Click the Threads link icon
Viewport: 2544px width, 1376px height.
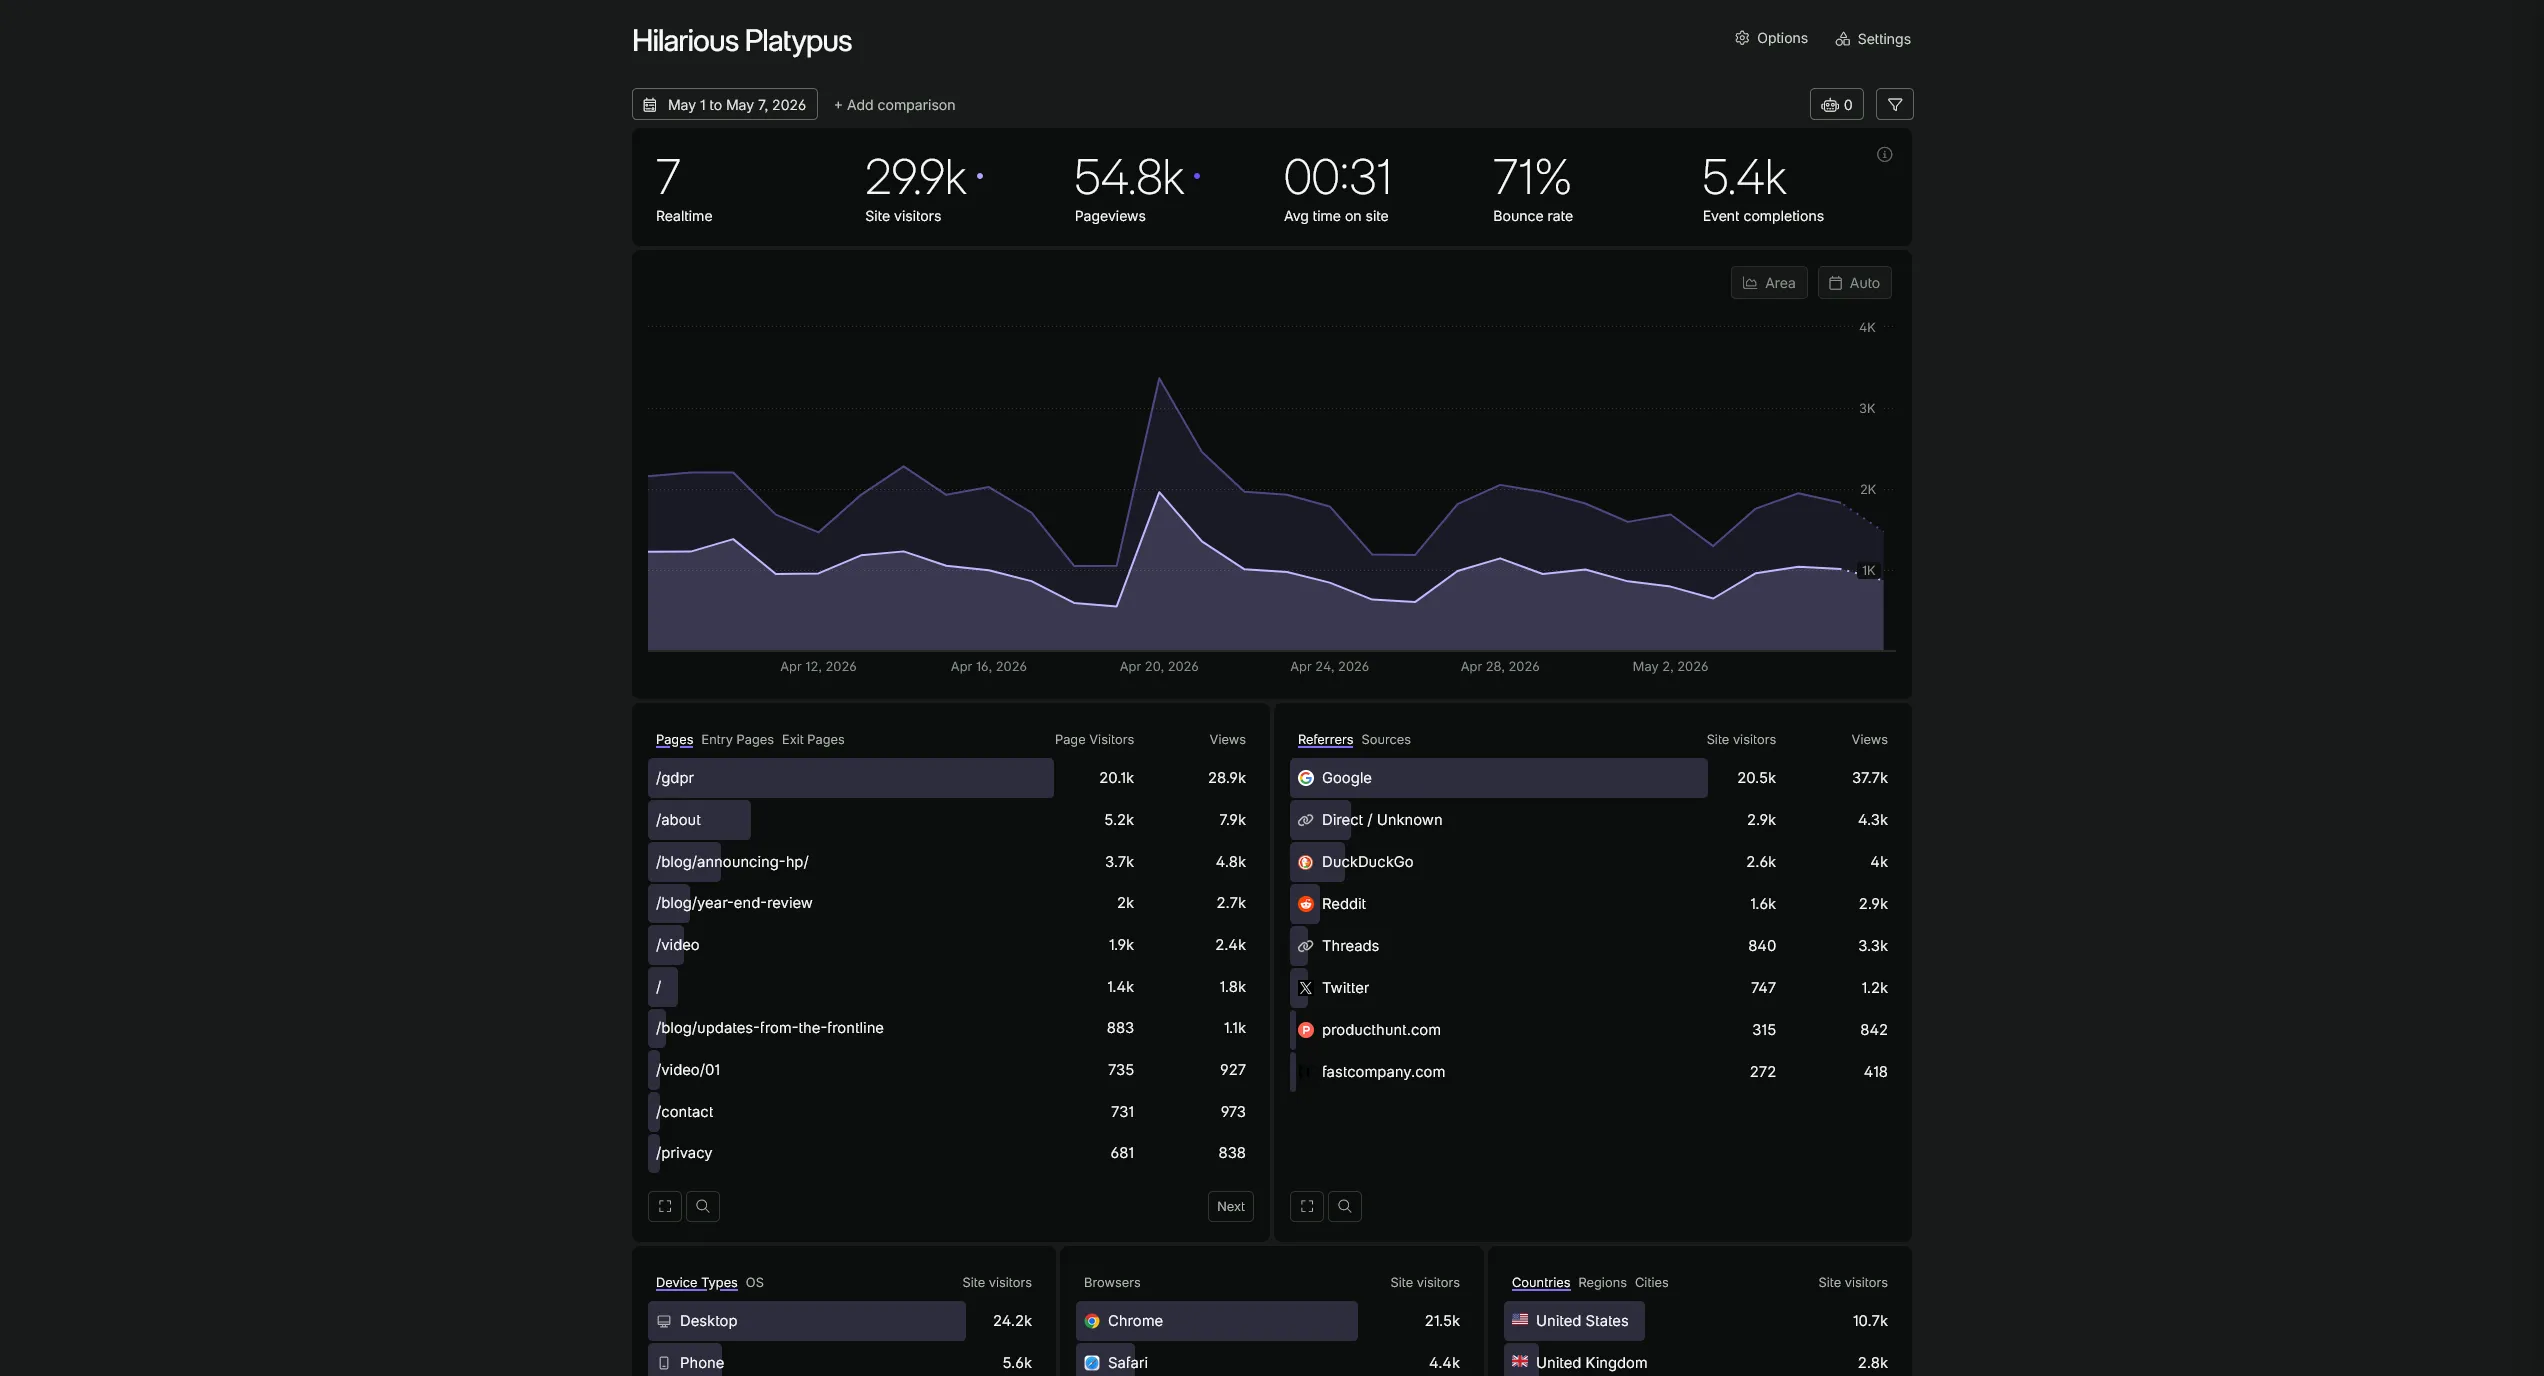click(1305, 946)
